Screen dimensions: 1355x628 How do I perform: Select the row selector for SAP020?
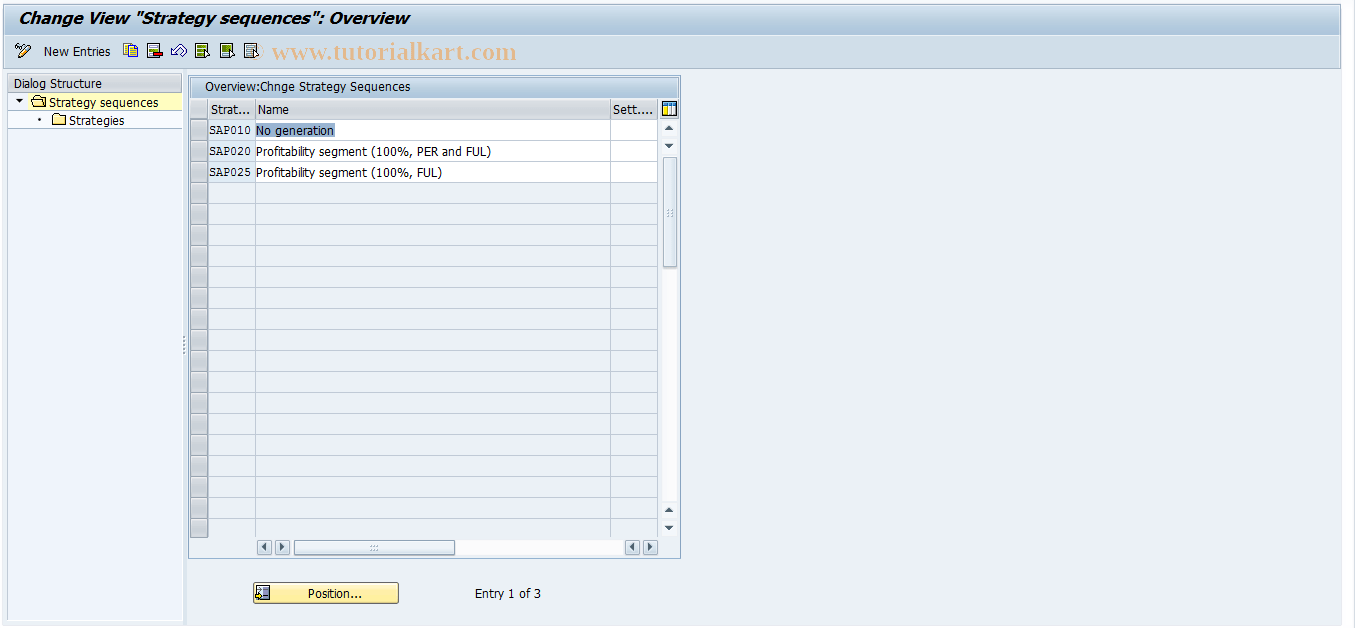(198, 151)
